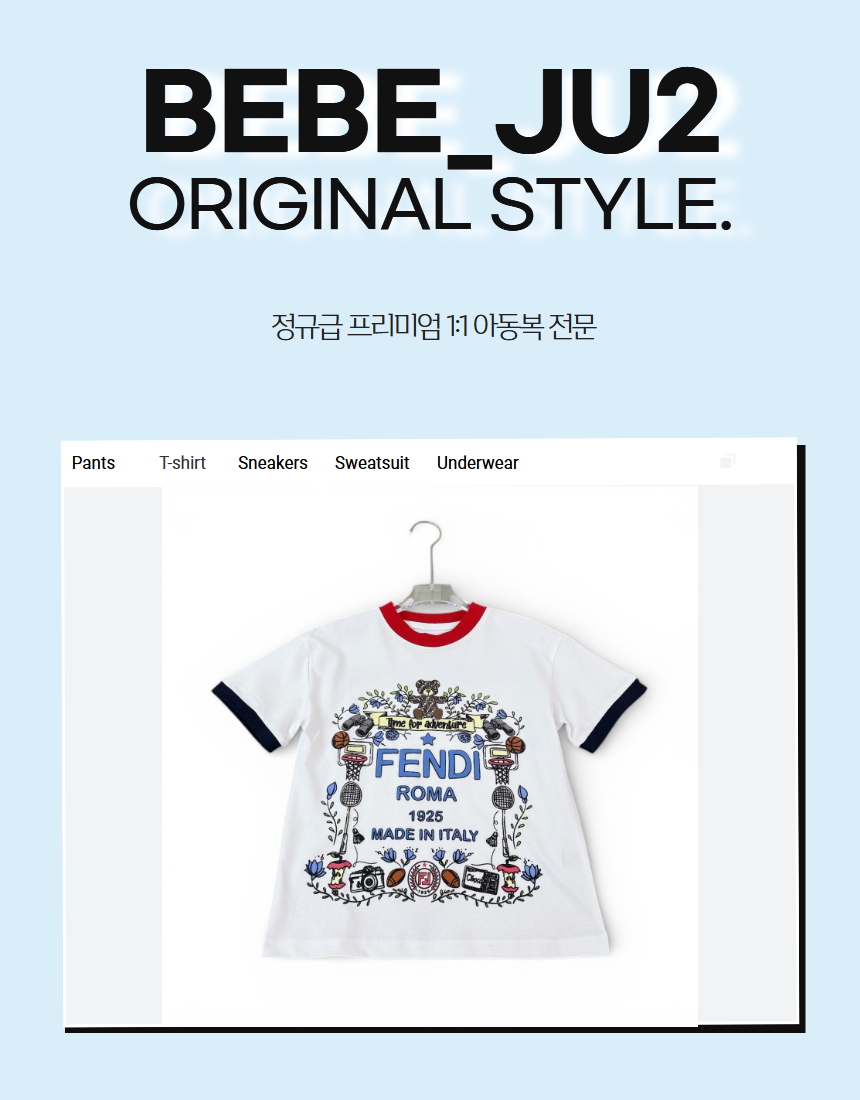
Task: Click the camera illustration on shirt print
Action: 367,878
